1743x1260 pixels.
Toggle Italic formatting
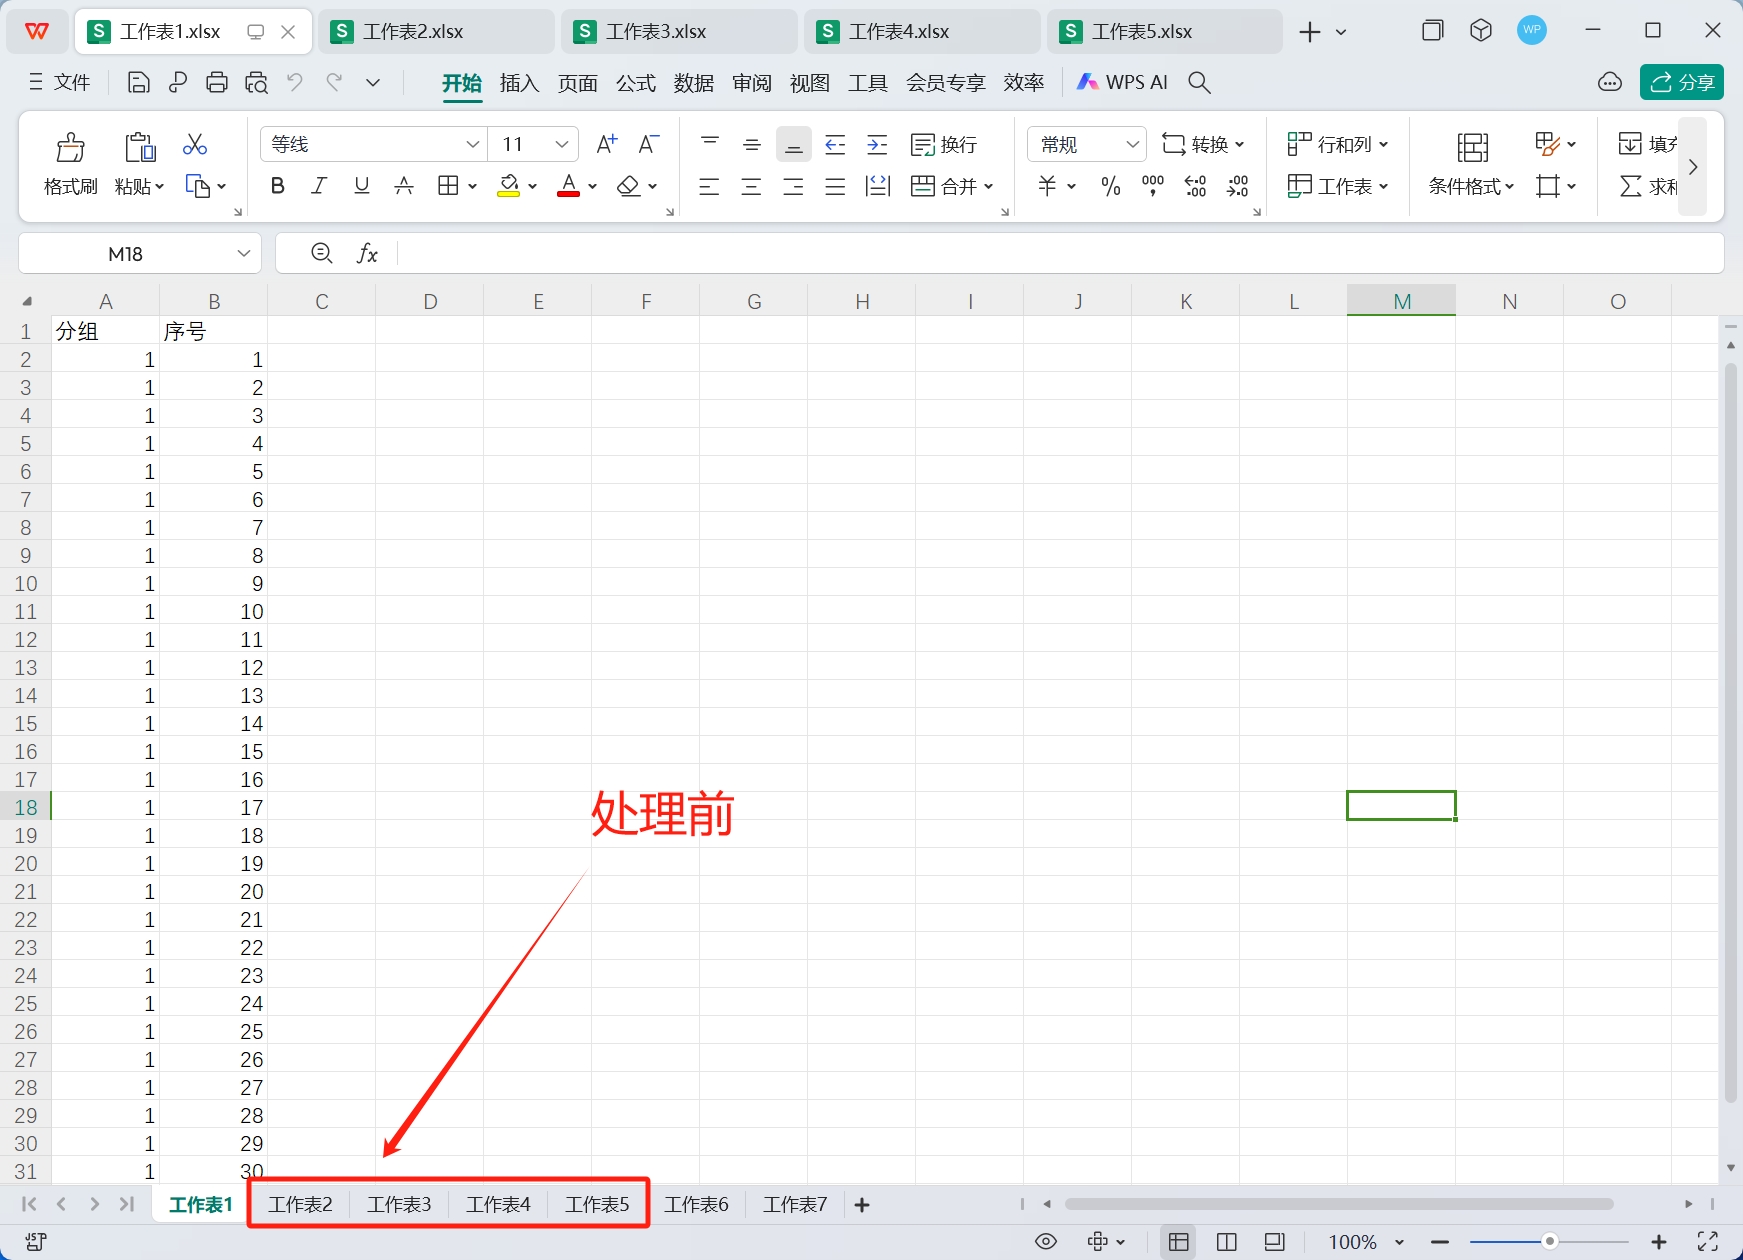319,186
